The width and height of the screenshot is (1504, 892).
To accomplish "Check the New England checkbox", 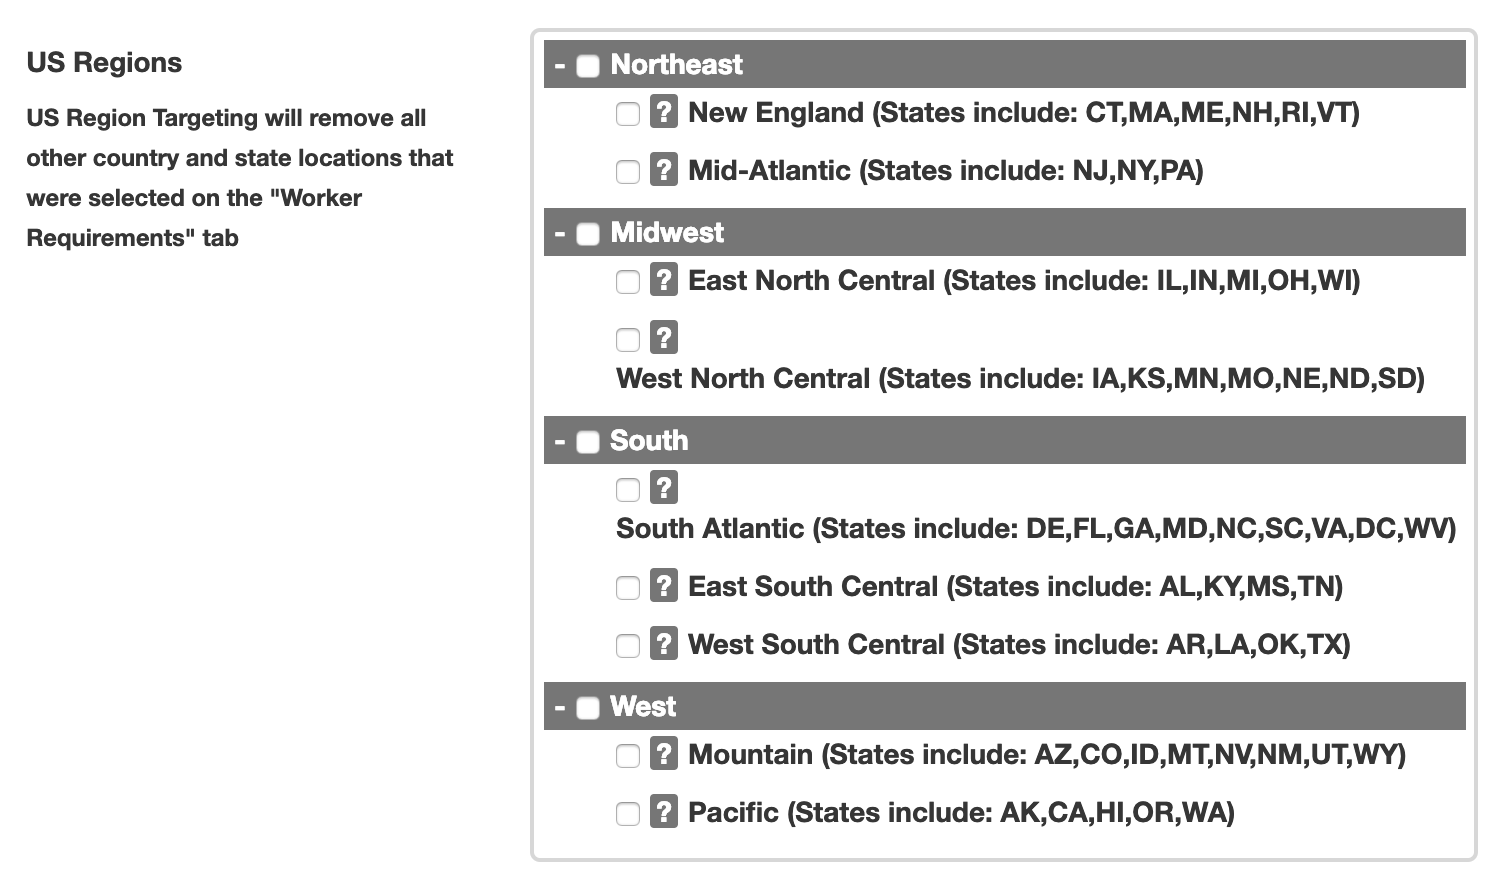I will (x=628, y=114).
